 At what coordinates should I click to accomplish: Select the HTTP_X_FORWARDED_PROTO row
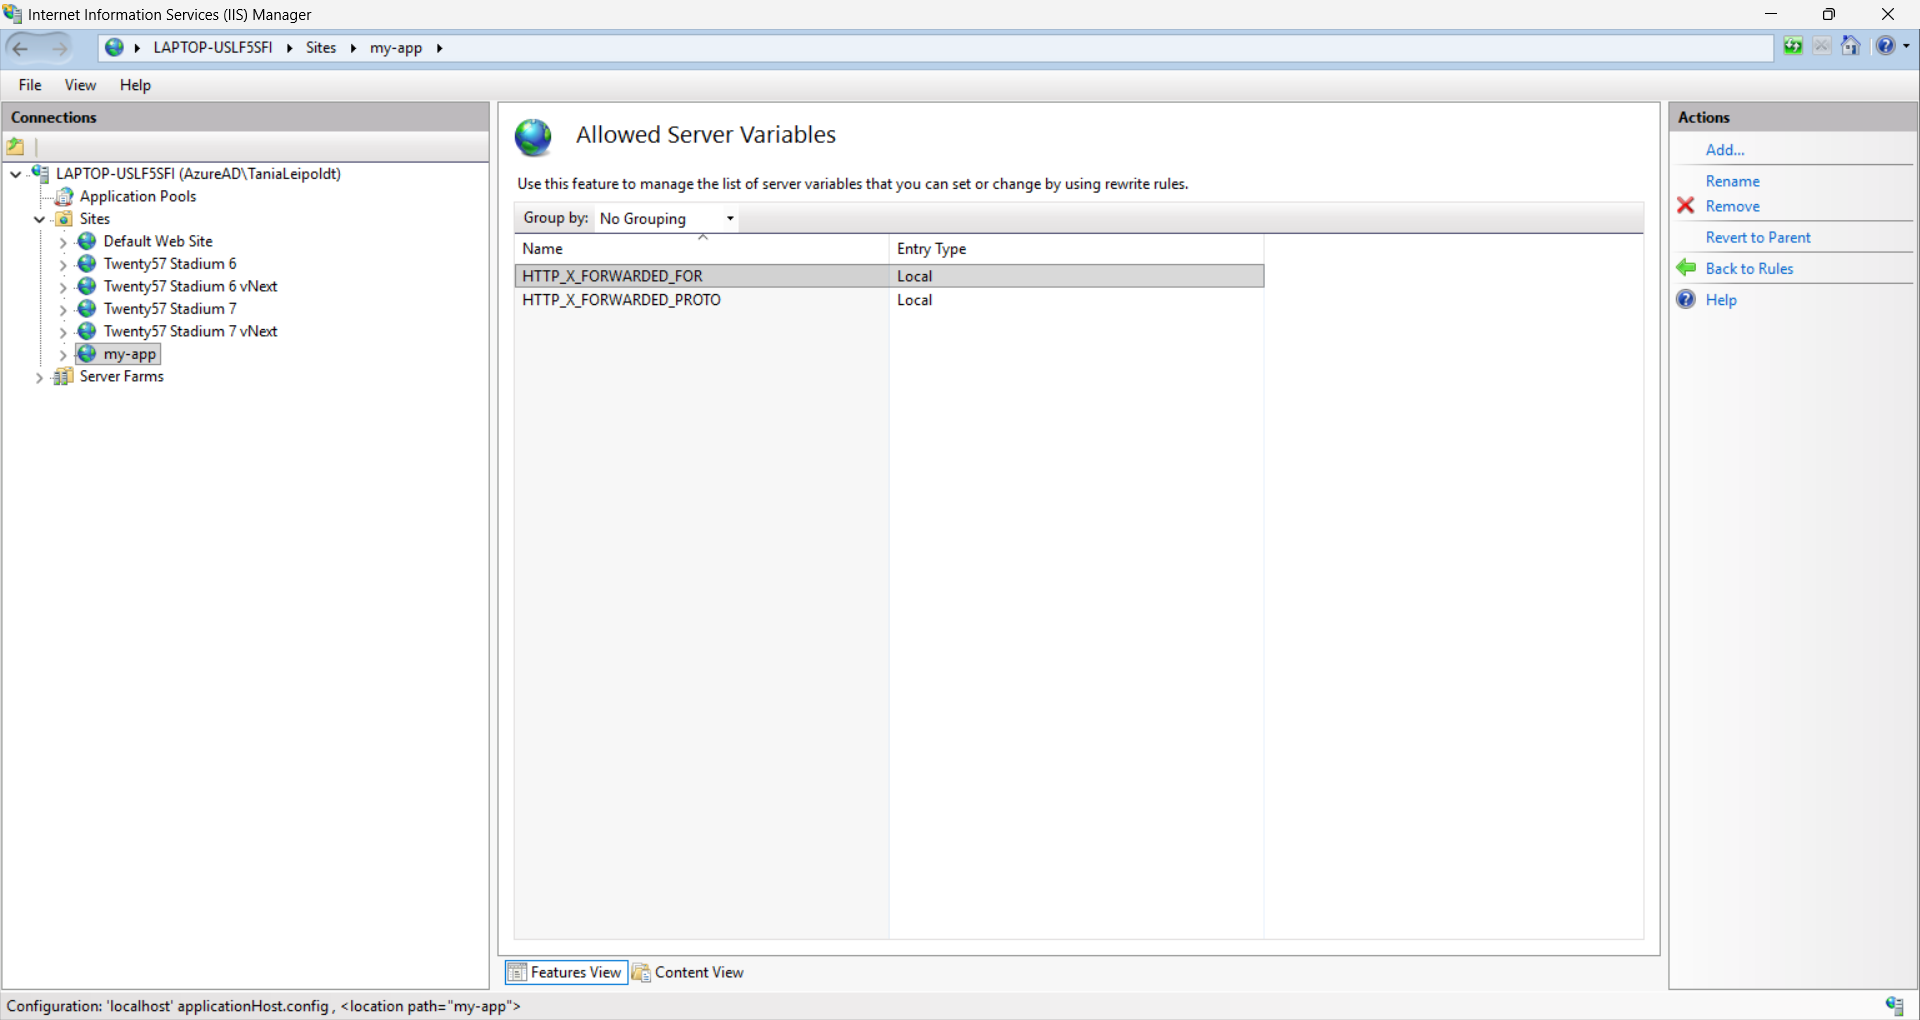[889, 300]
